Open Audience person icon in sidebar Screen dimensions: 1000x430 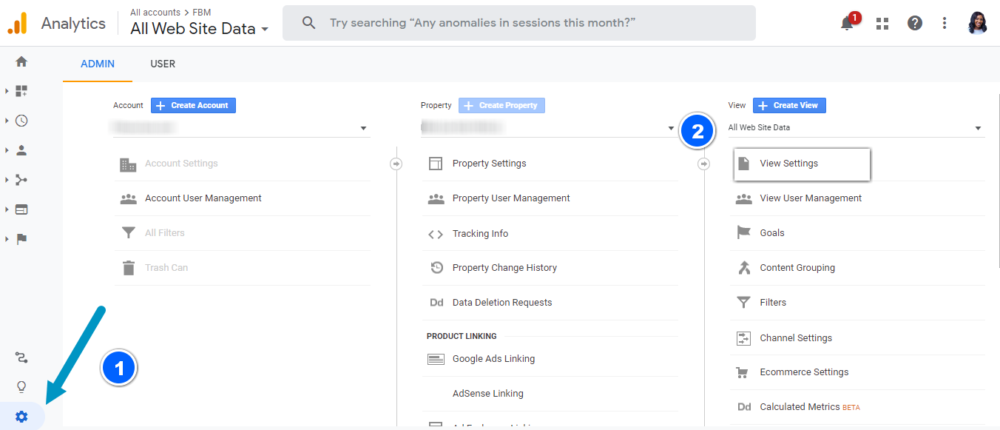click(22, 151)
